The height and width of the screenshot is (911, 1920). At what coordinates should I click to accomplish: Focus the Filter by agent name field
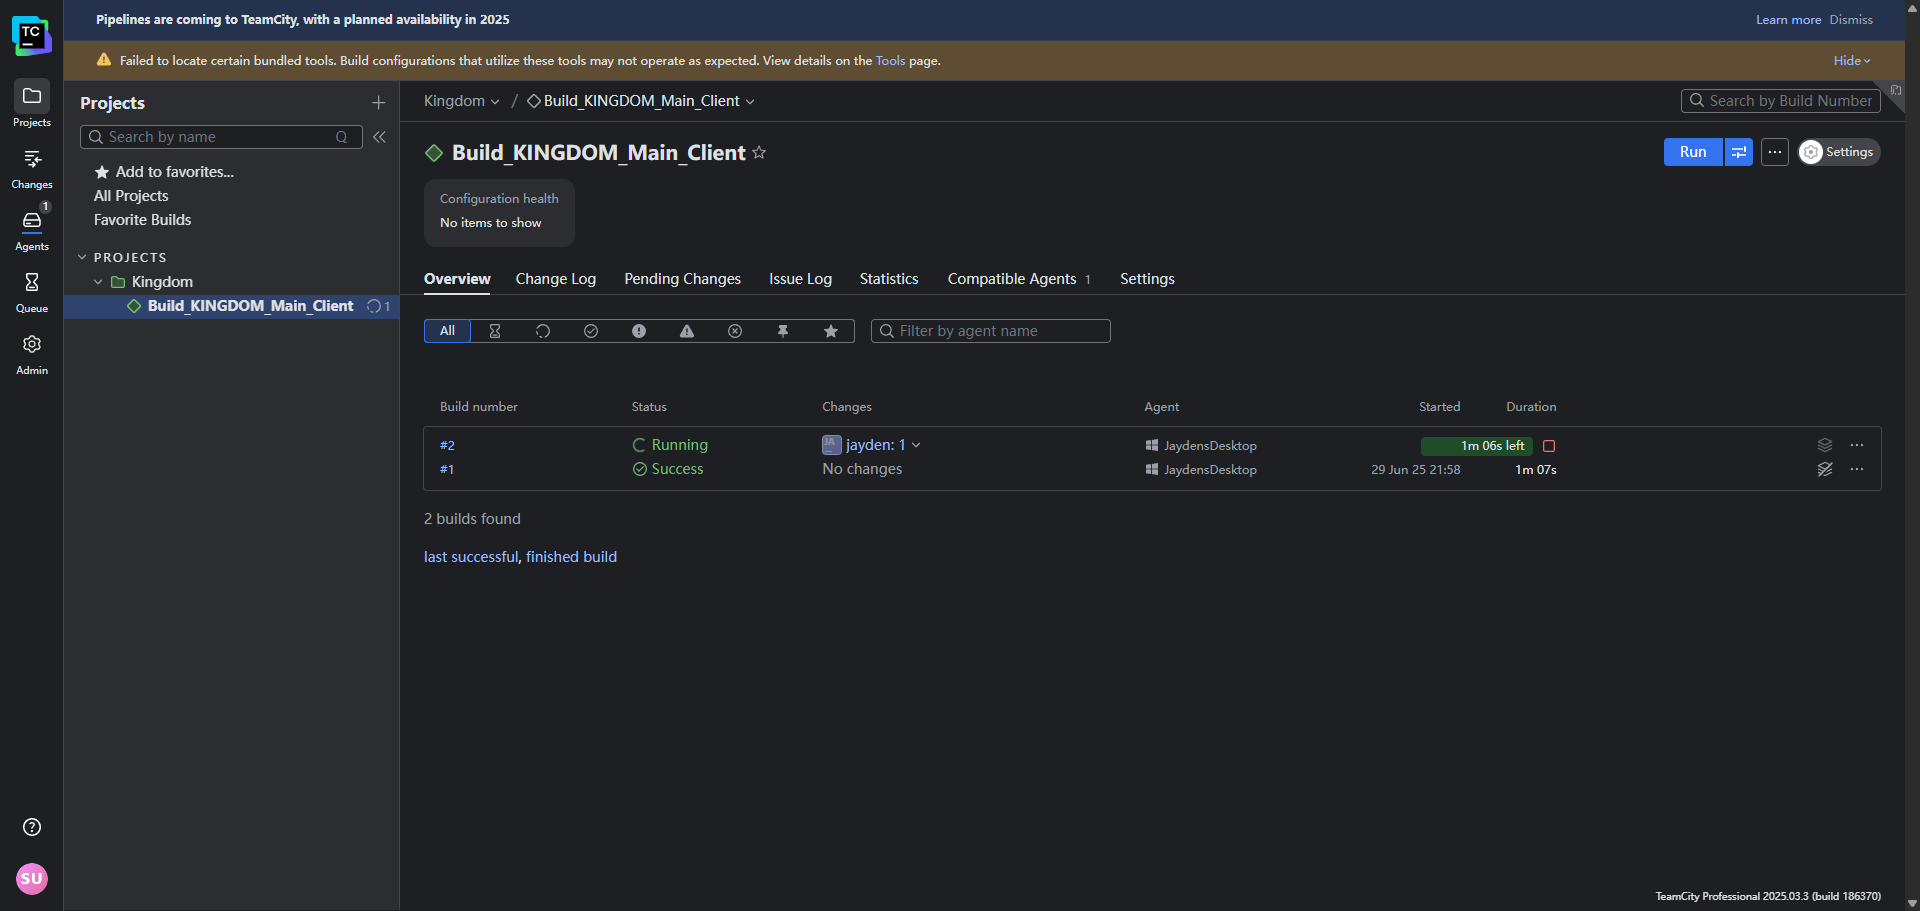tap(990, 331)
